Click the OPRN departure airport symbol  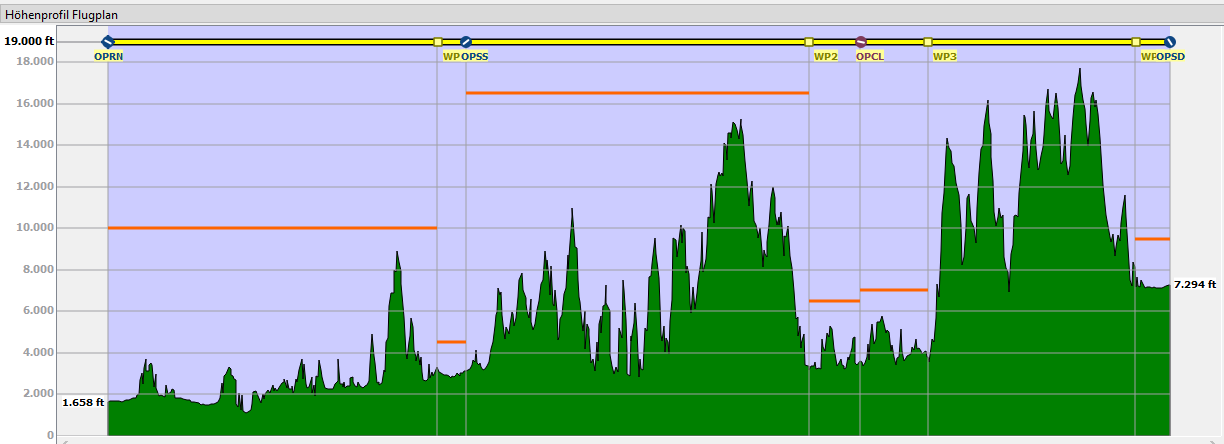click(x=108, y=41)
